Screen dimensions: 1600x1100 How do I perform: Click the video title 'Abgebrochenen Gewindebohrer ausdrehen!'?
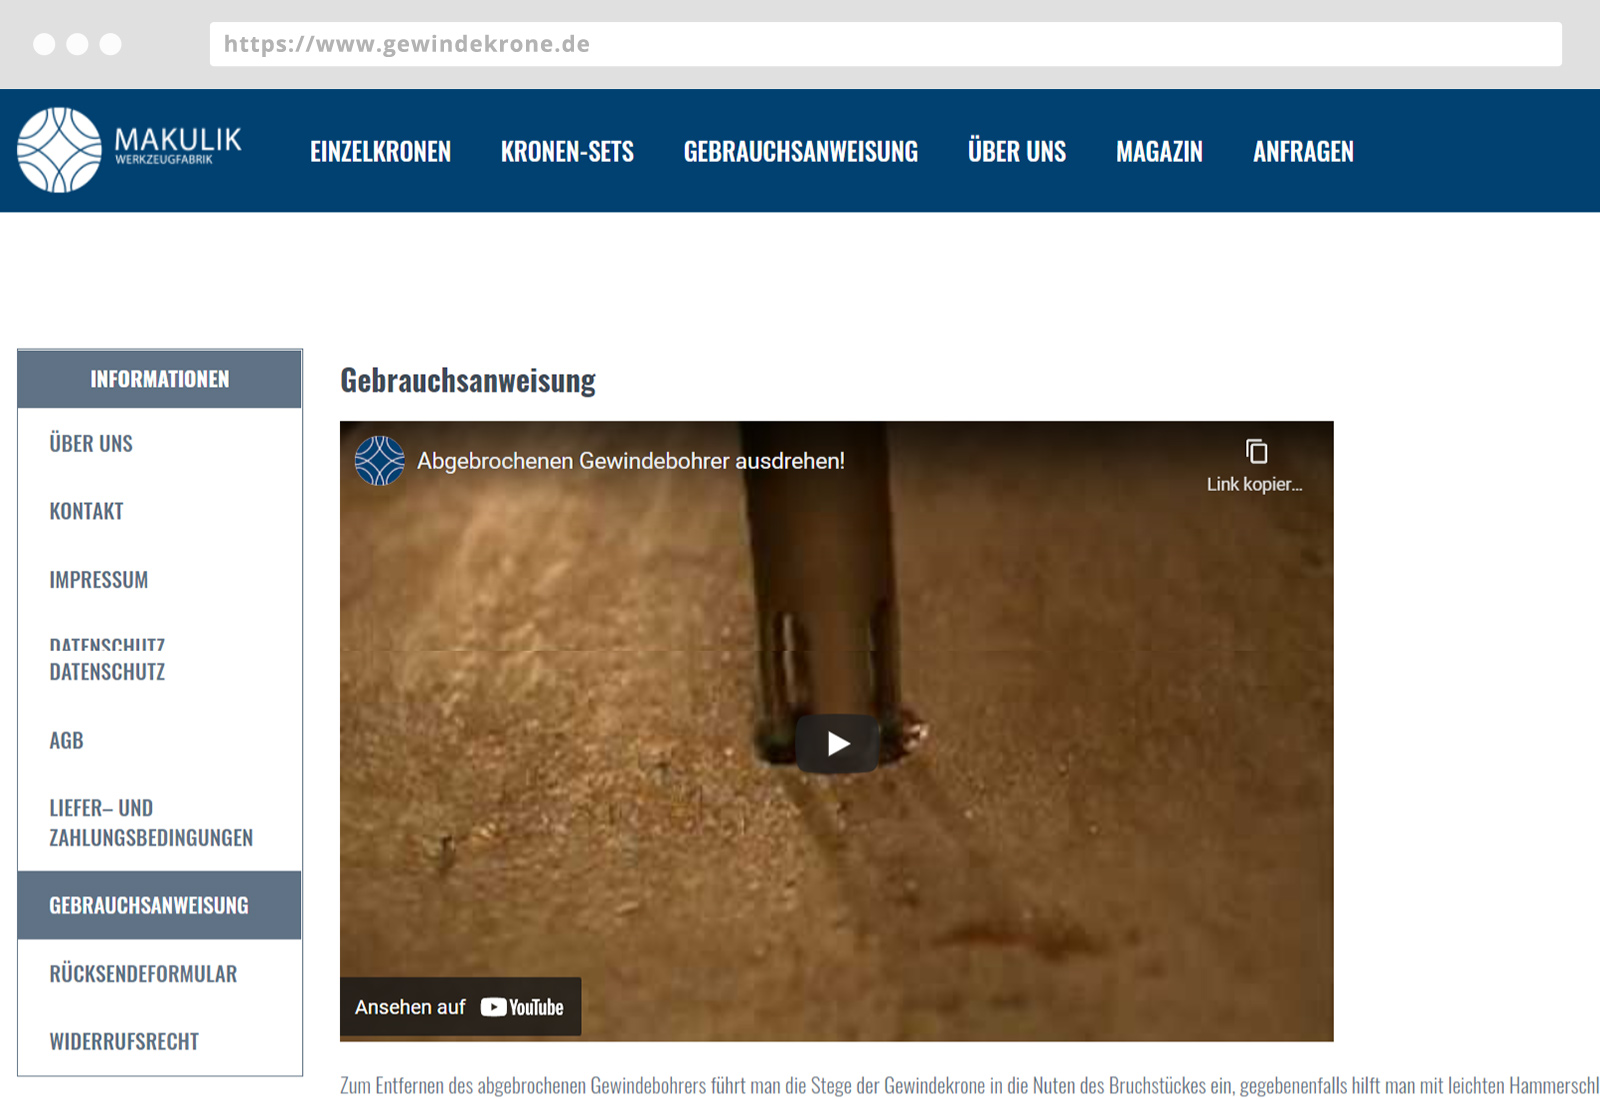(630, 461)
